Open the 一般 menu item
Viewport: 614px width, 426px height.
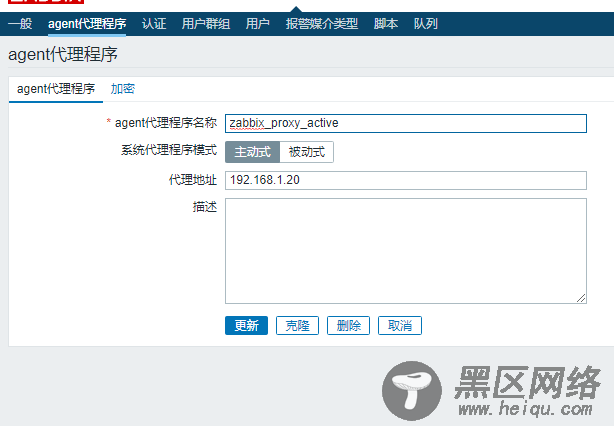coord(20,24)
